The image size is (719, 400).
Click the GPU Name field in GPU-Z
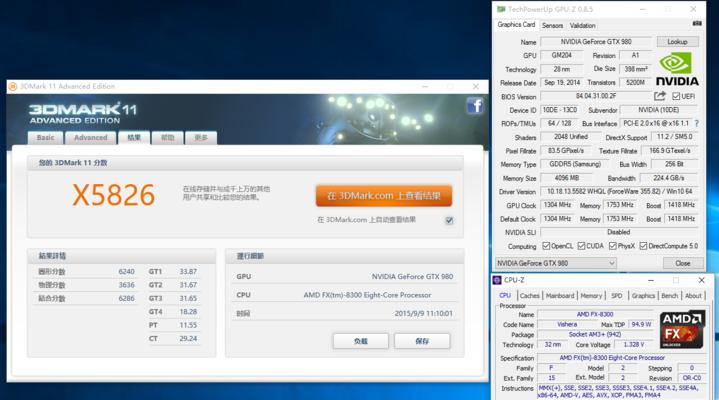pos(596,42)
